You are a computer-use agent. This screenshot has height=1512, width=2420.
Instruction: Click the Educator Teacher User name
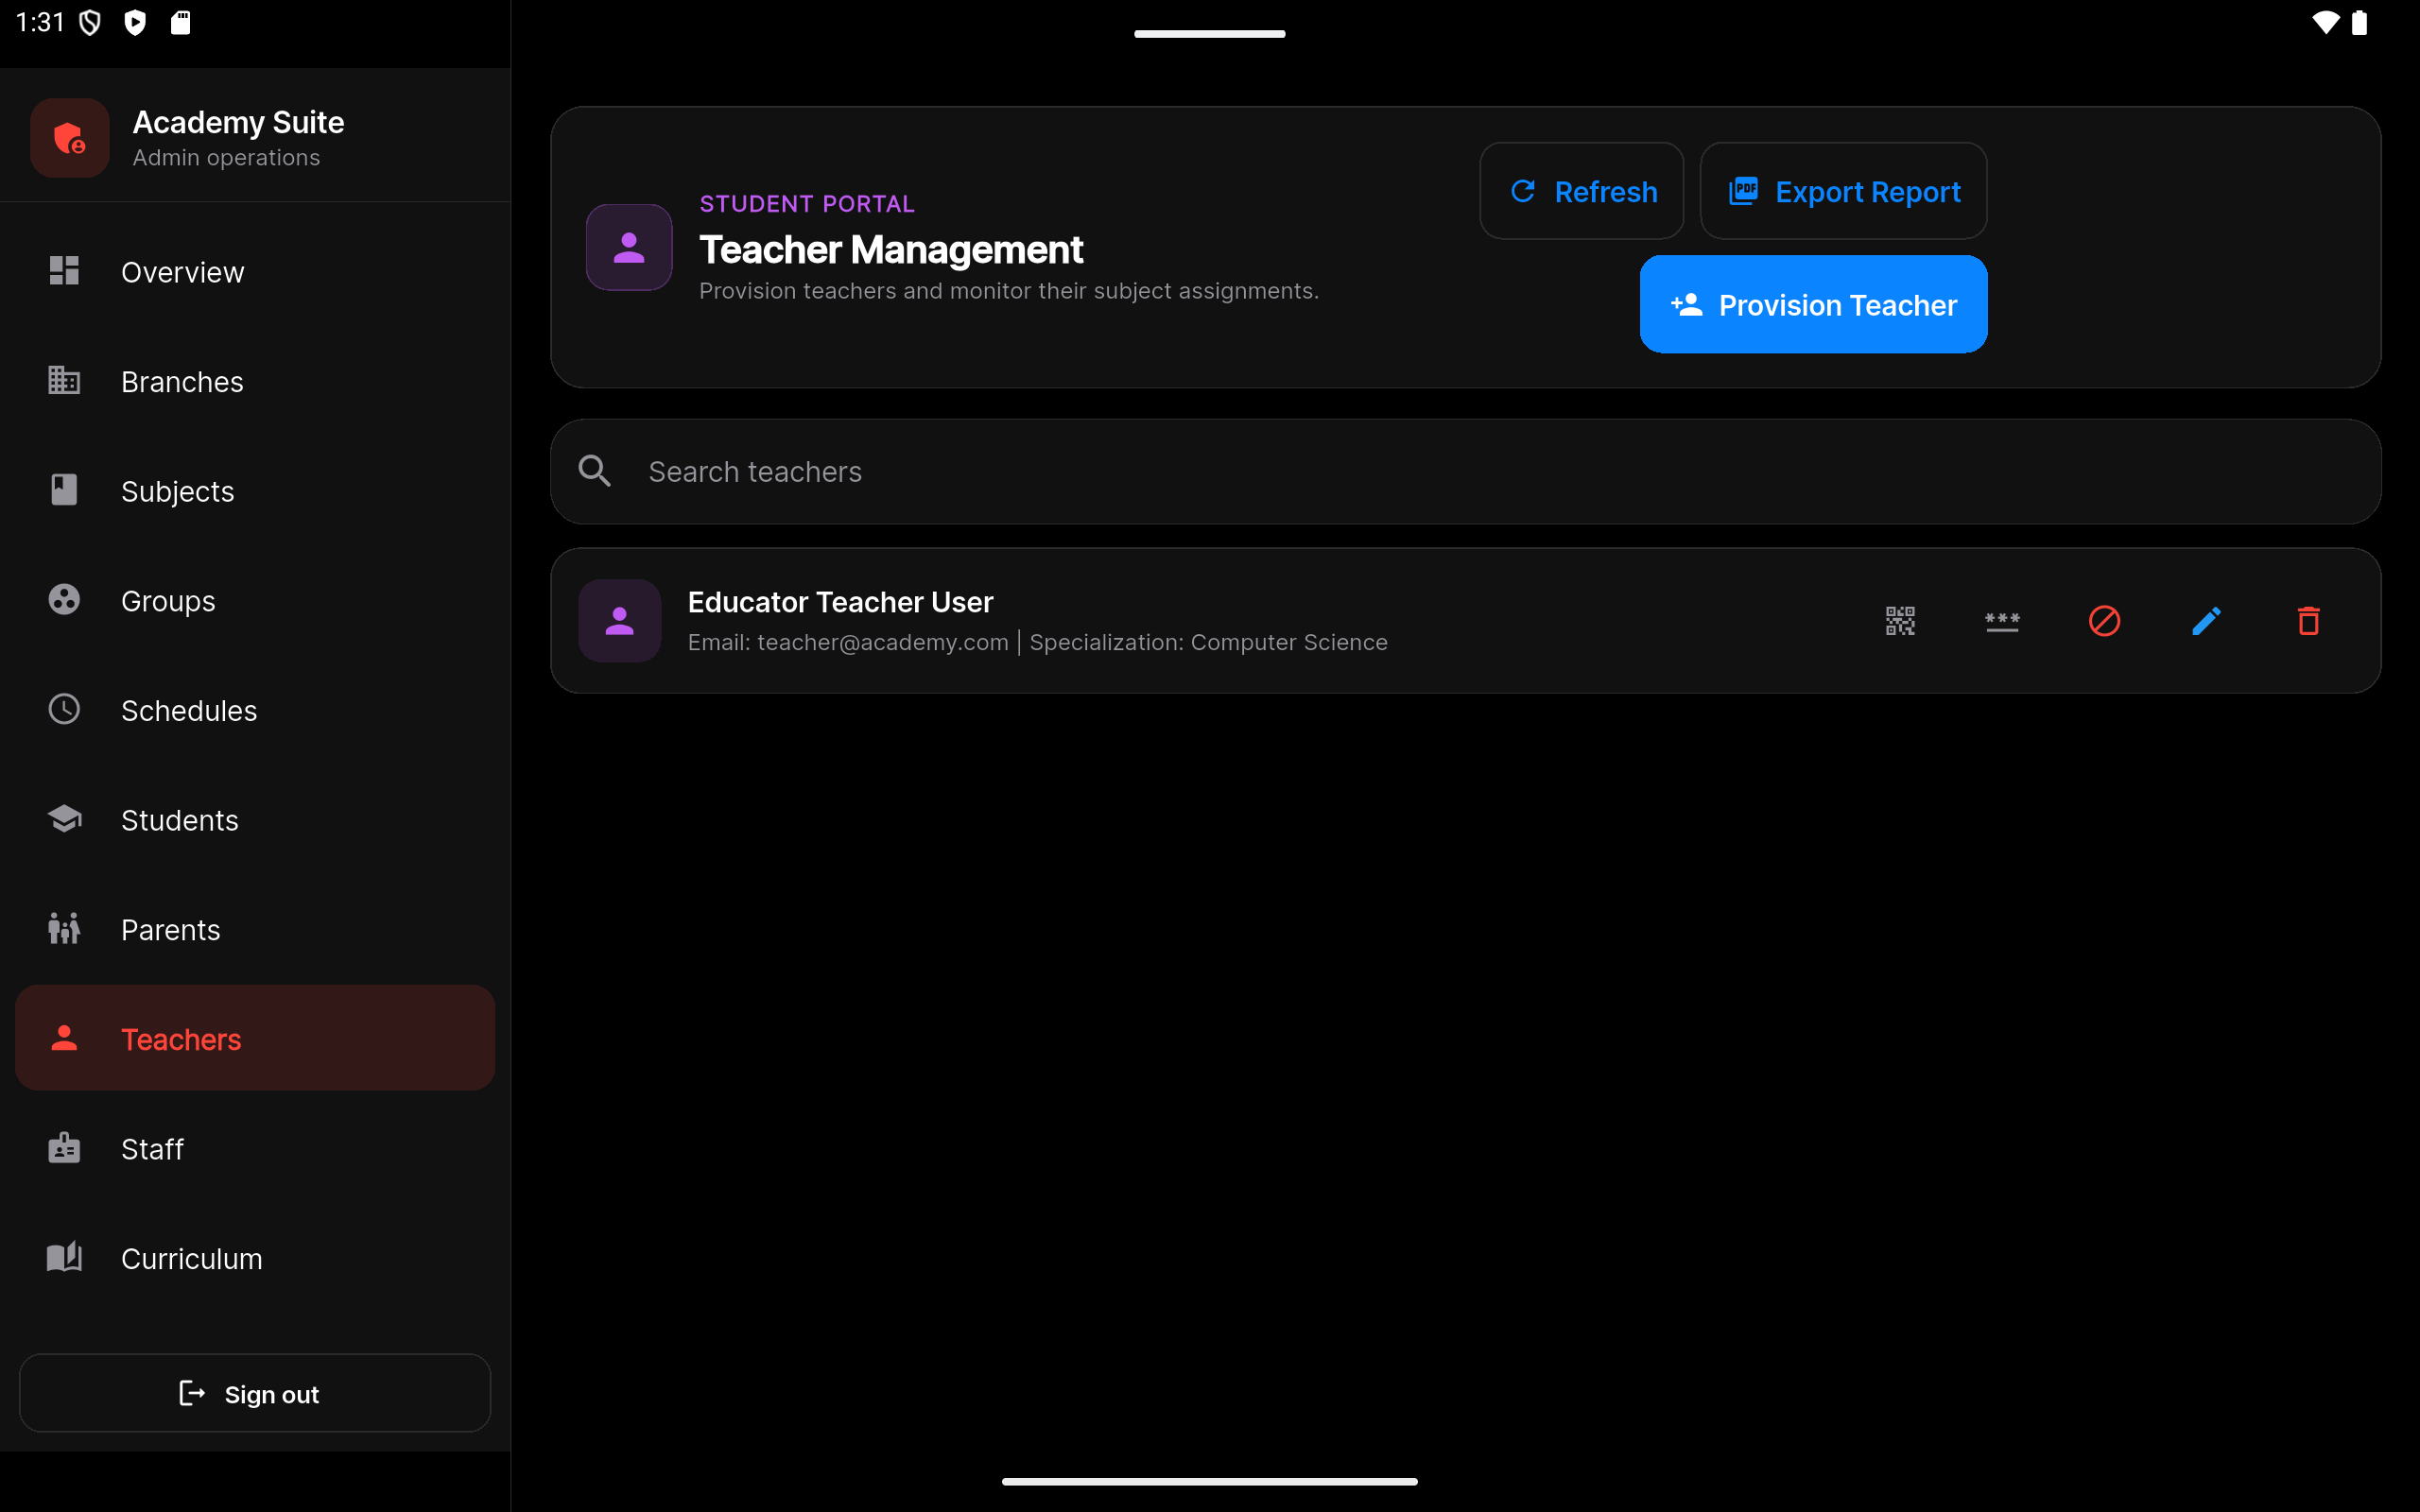[x=840, y=602]
